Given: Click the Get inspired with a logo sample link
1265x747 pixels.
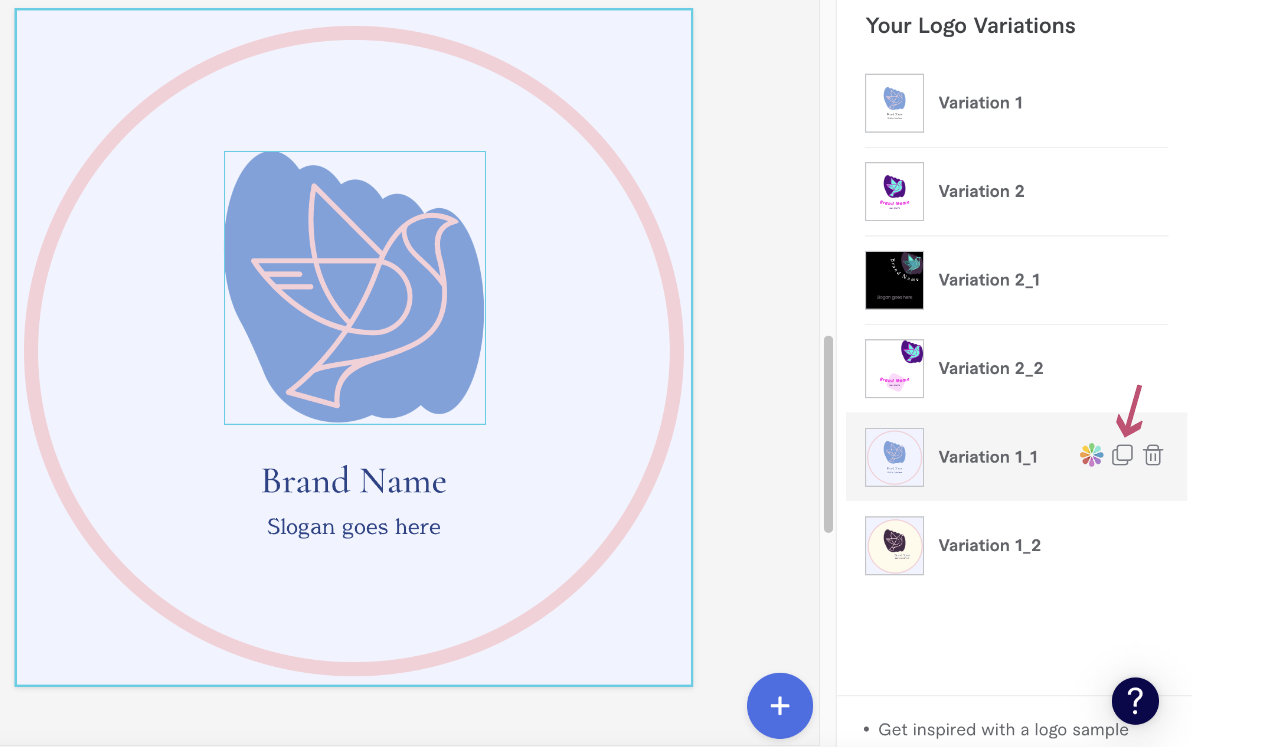Looking at the screenshot, I should [x=1003, y=729].
